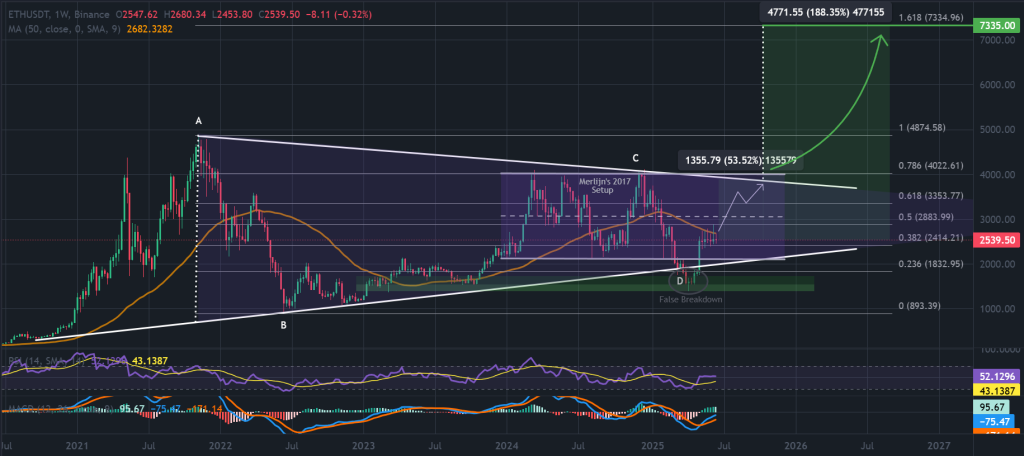Click the red 2539.50 current price tag
The image size is (1024, 456).
pos(997,241)
